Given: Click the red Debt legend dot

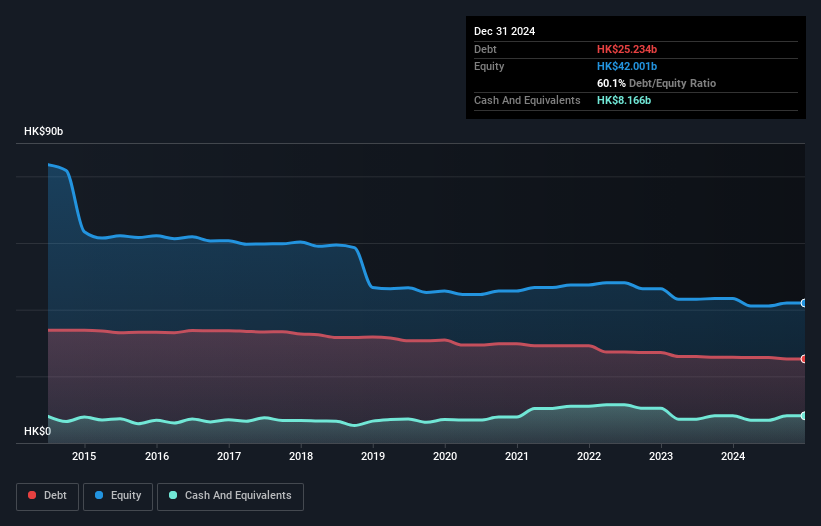Looking at the screenshot, I should click(x=32, y=495).
